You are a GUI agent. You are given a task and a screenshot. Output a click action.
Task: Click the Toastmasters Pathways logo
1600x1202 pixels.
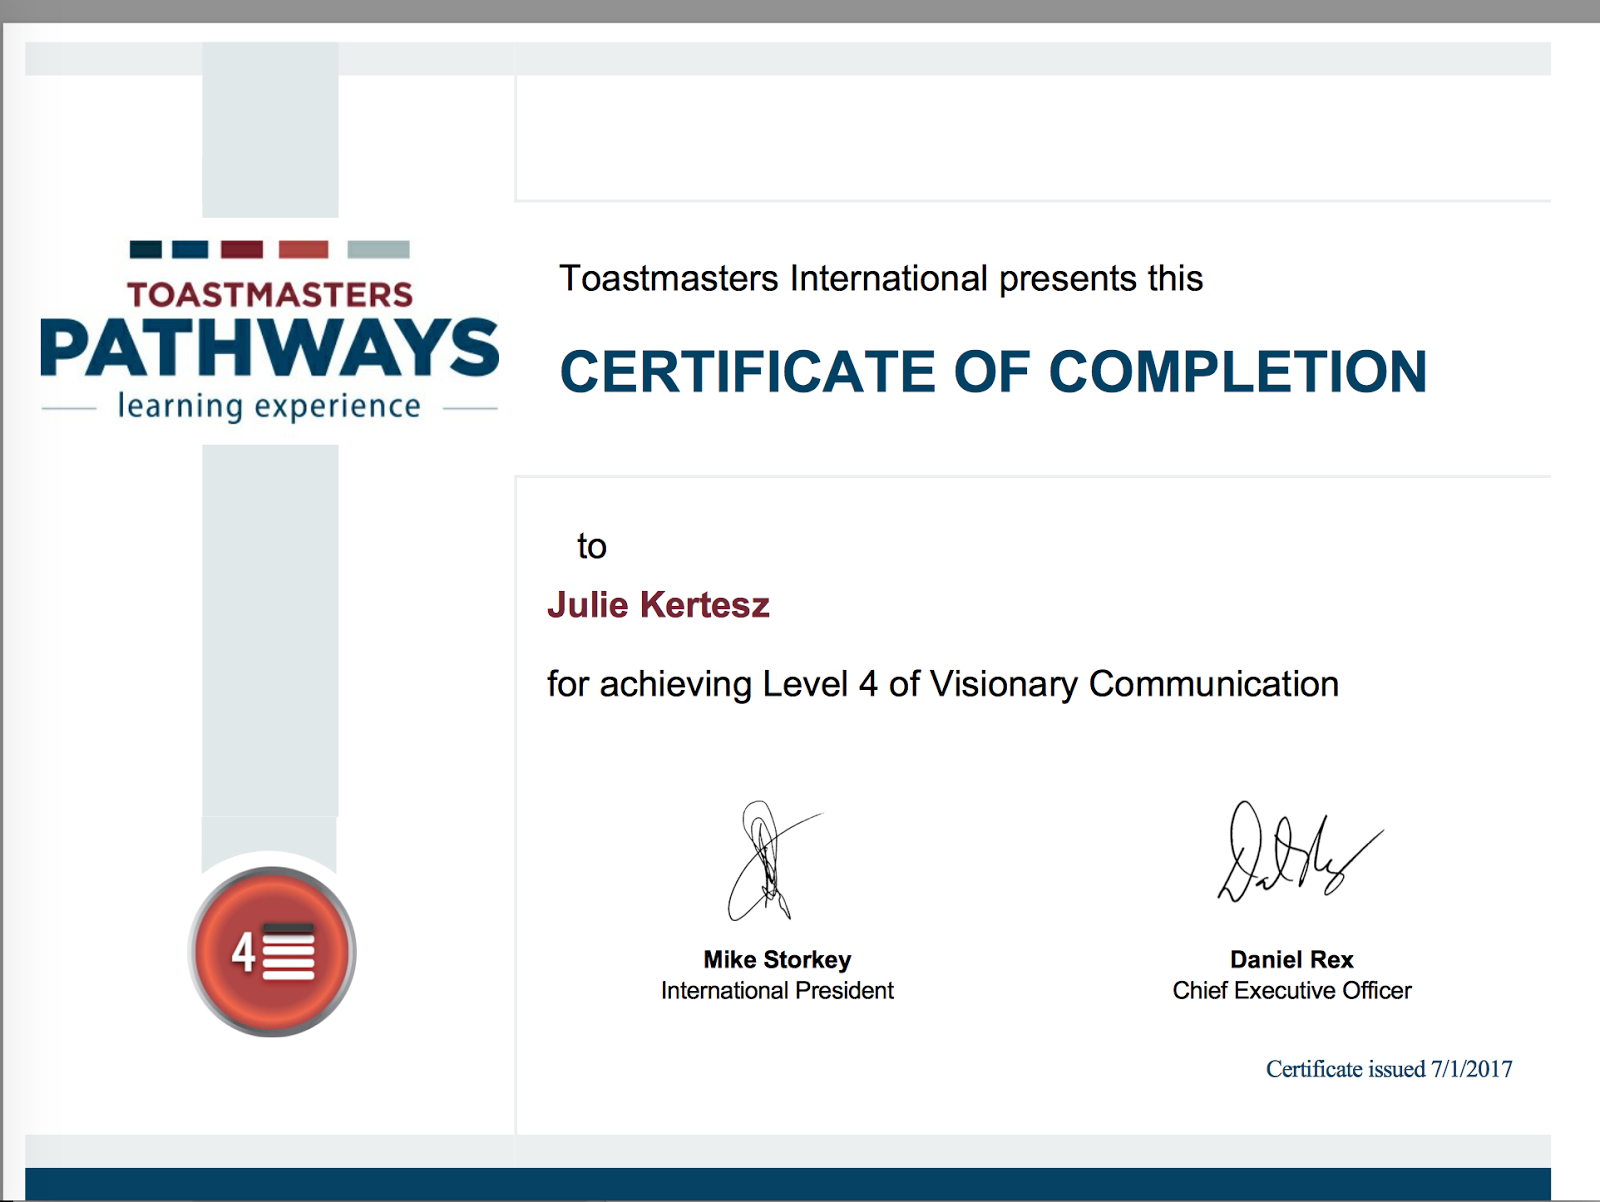tap(269, 331)
